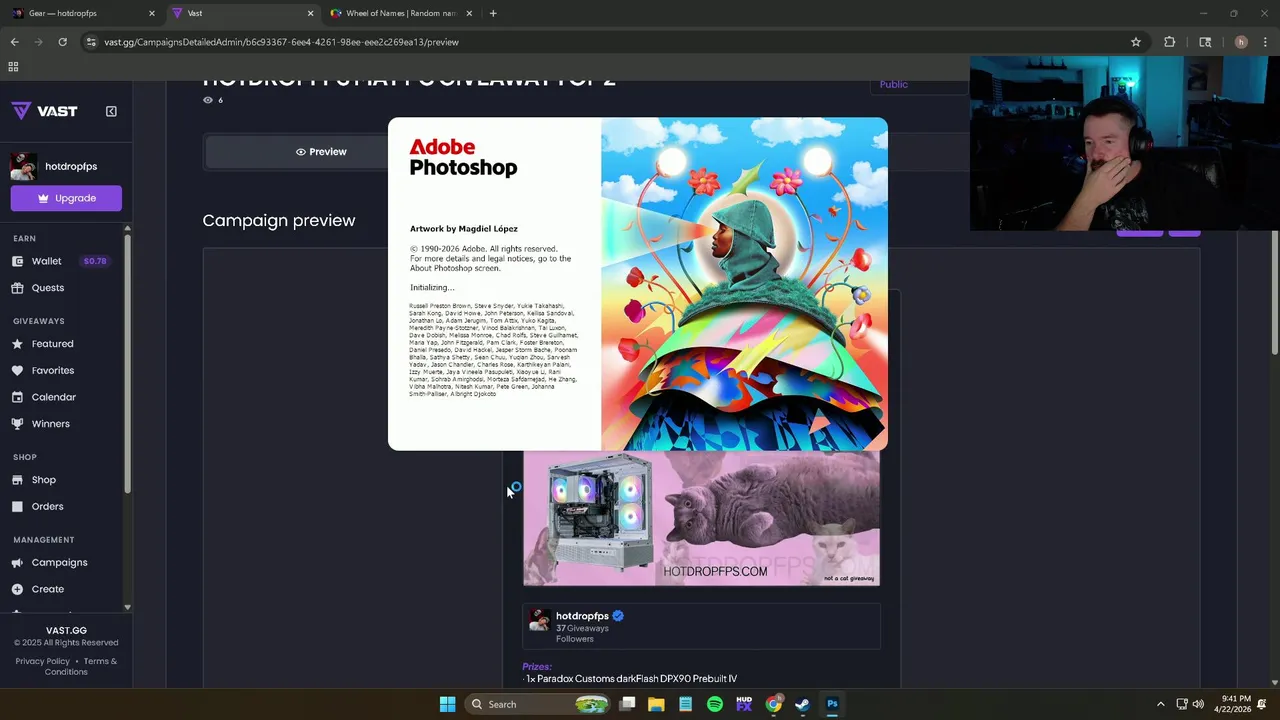Click Windows taskbar Search box
The height and width of the screenshot is (720, 1280).
pos(538,704)
